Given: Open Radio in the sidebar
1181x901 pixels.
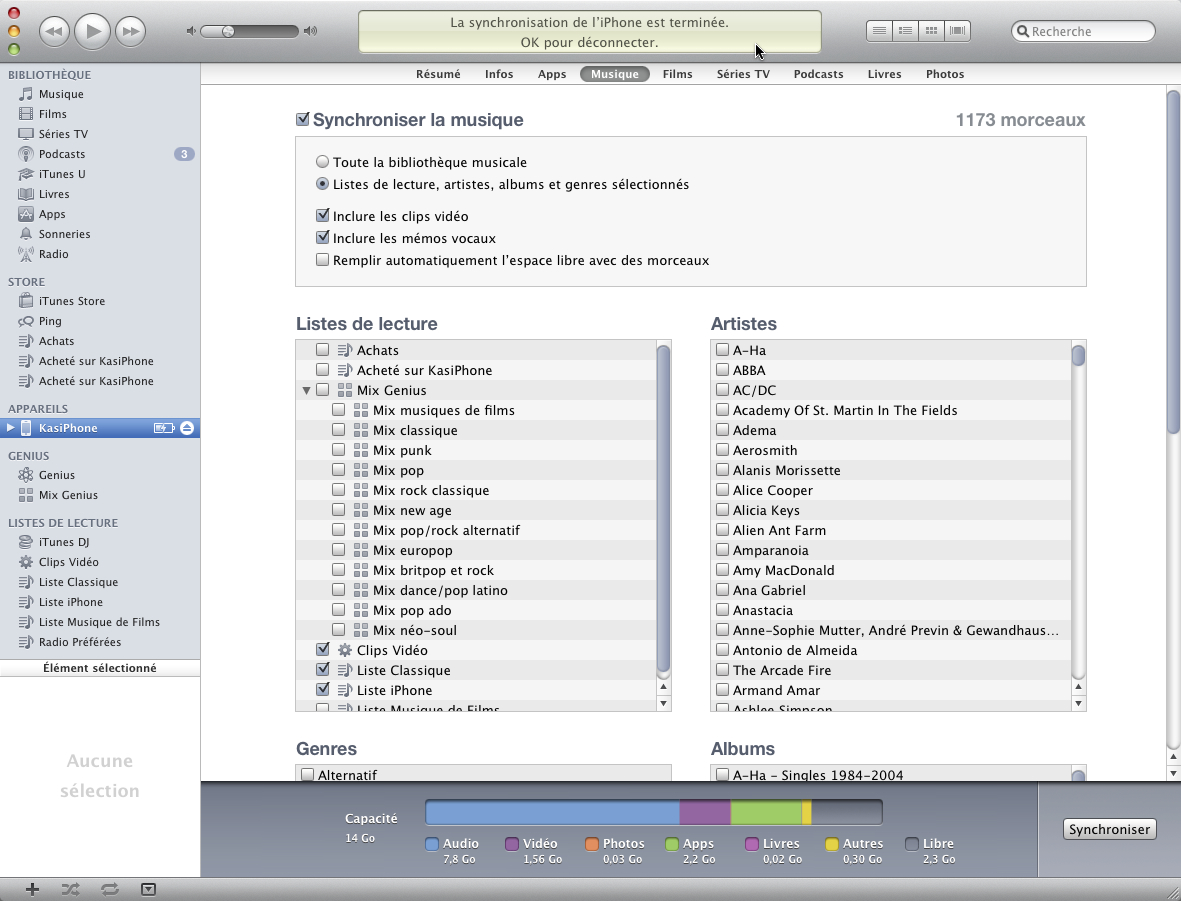Looking at the screenshot, I should pos(53,254).
